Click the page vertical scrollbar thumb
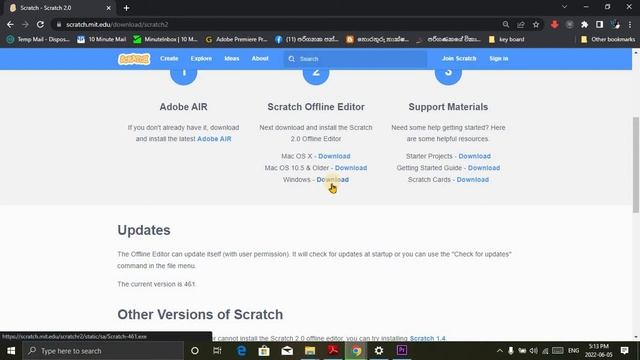This screenshot has height=360, width=640. coord(636,164)
